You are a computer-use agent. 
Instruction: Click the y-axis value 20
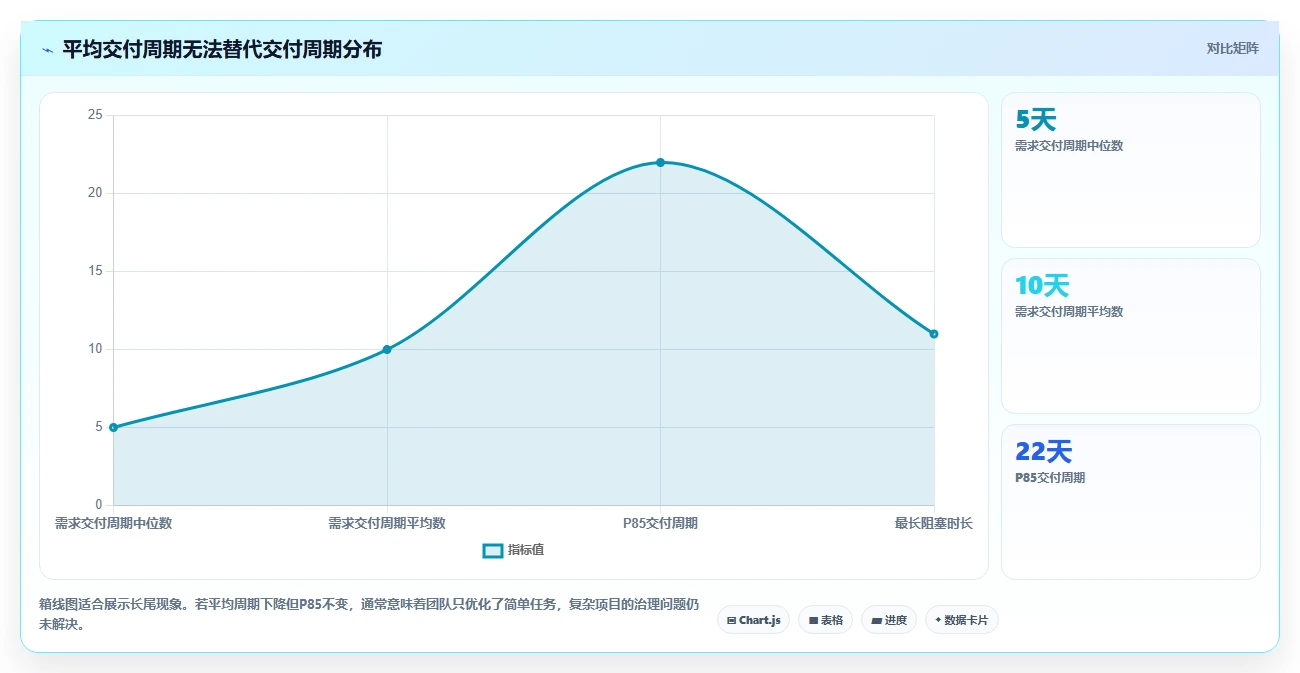click(95, 193)
